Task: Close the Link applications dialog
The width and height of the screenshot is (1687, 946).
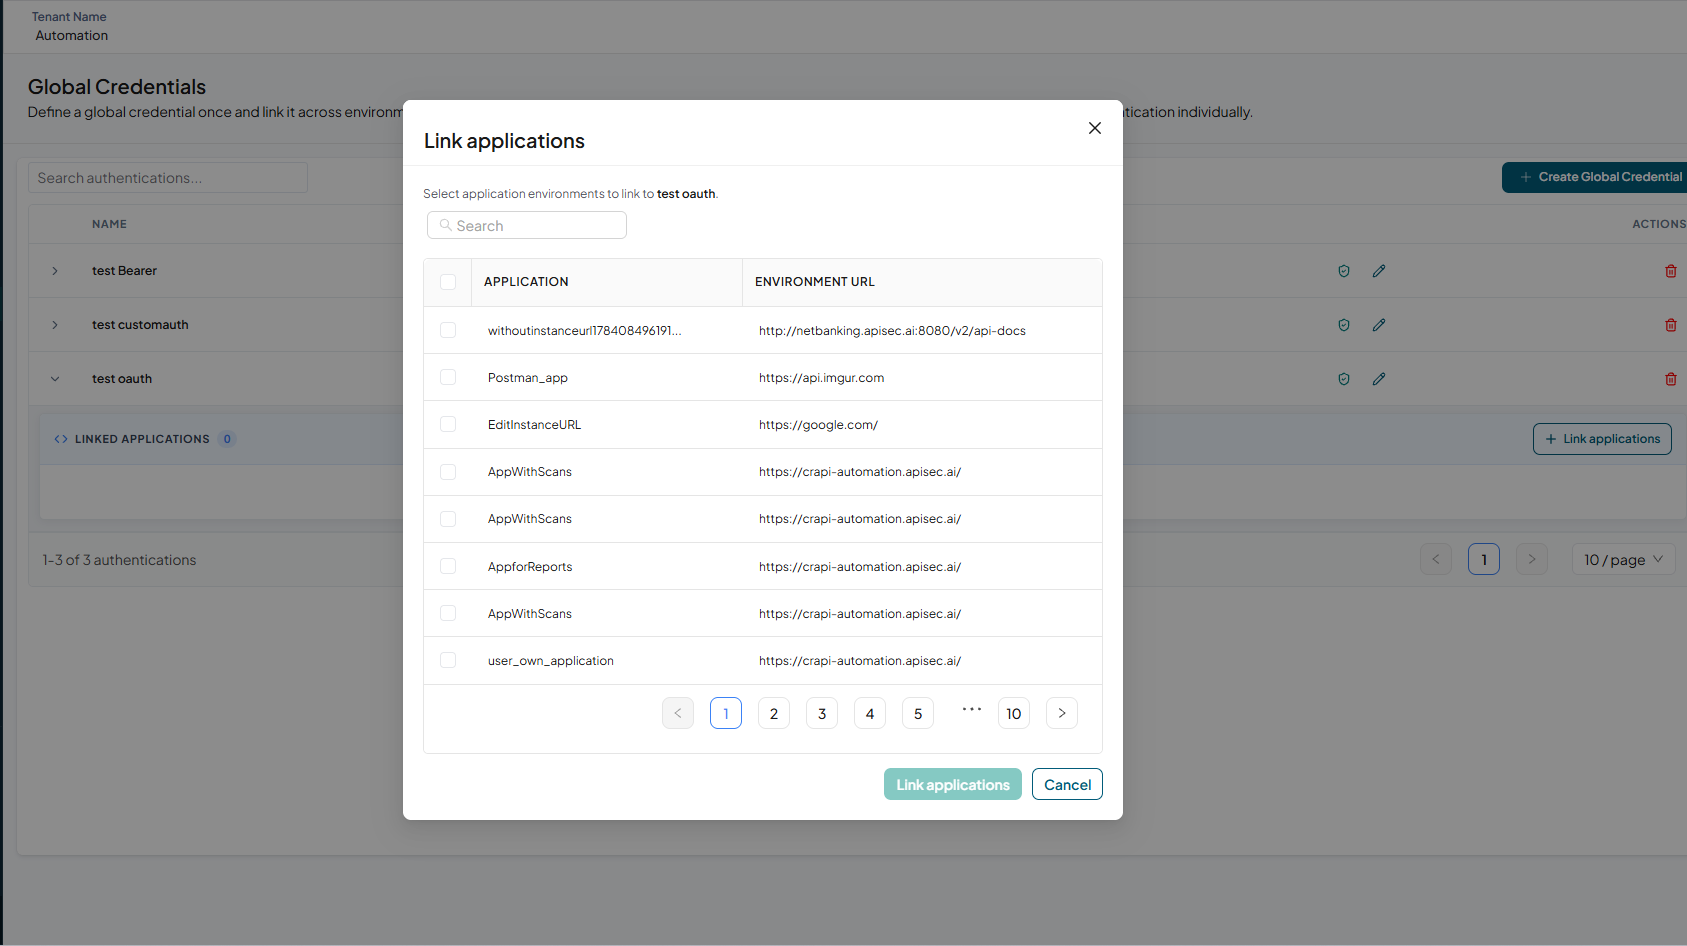Action: point(1095,128)
